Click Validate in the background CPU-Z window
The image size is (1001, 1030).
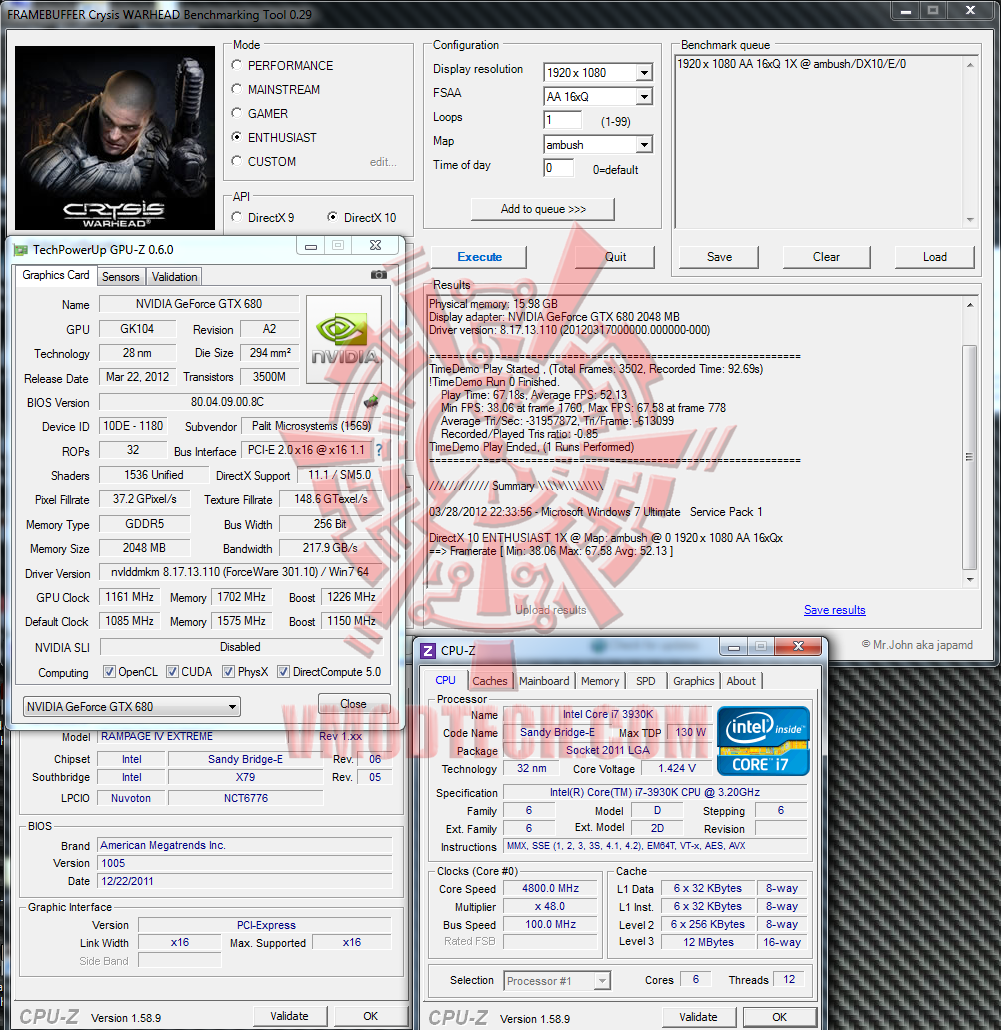[x=289, y=1016]
